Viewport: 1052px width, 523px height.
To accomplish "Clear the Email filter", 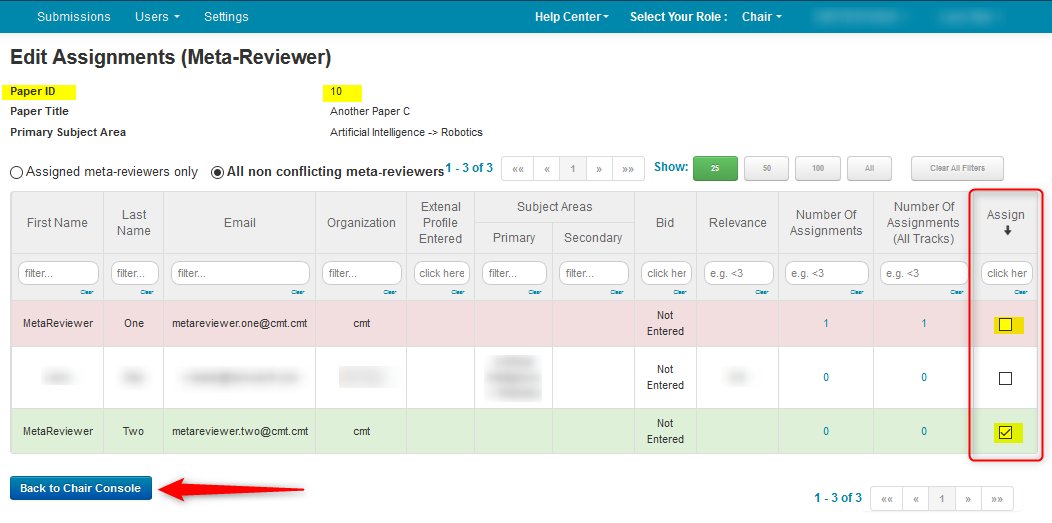I will 297,292.
